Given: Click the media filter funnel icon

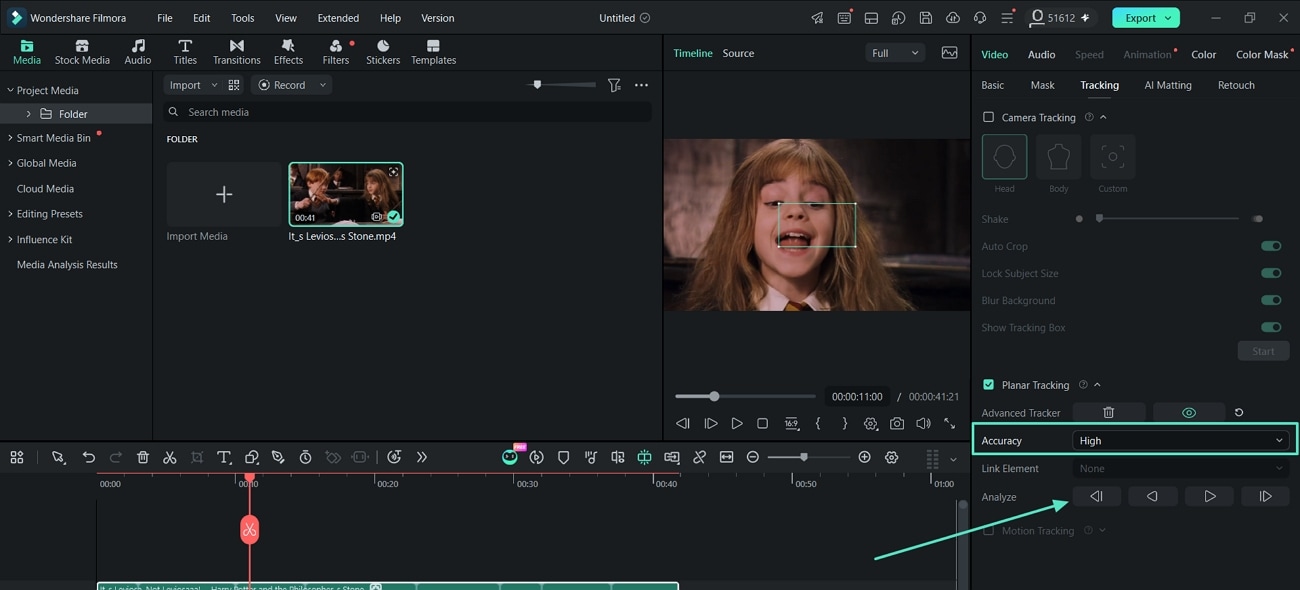Looking at the screenshot, I should (x=614, y=85).
